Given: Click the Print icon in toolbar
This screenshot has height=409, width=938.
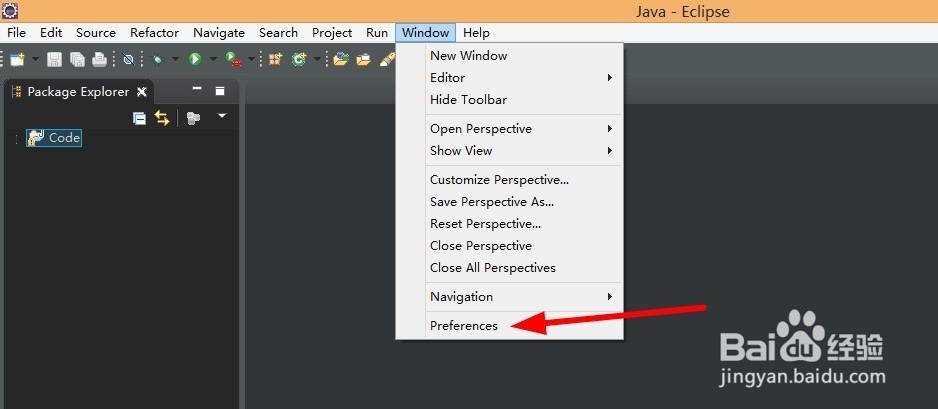Looking at the screenshot, I should (x=99, y=59).
